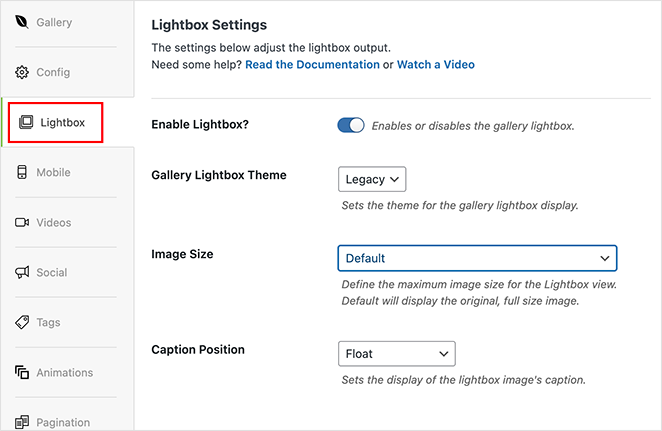Click the Social megaphone icon

[22, 272]
